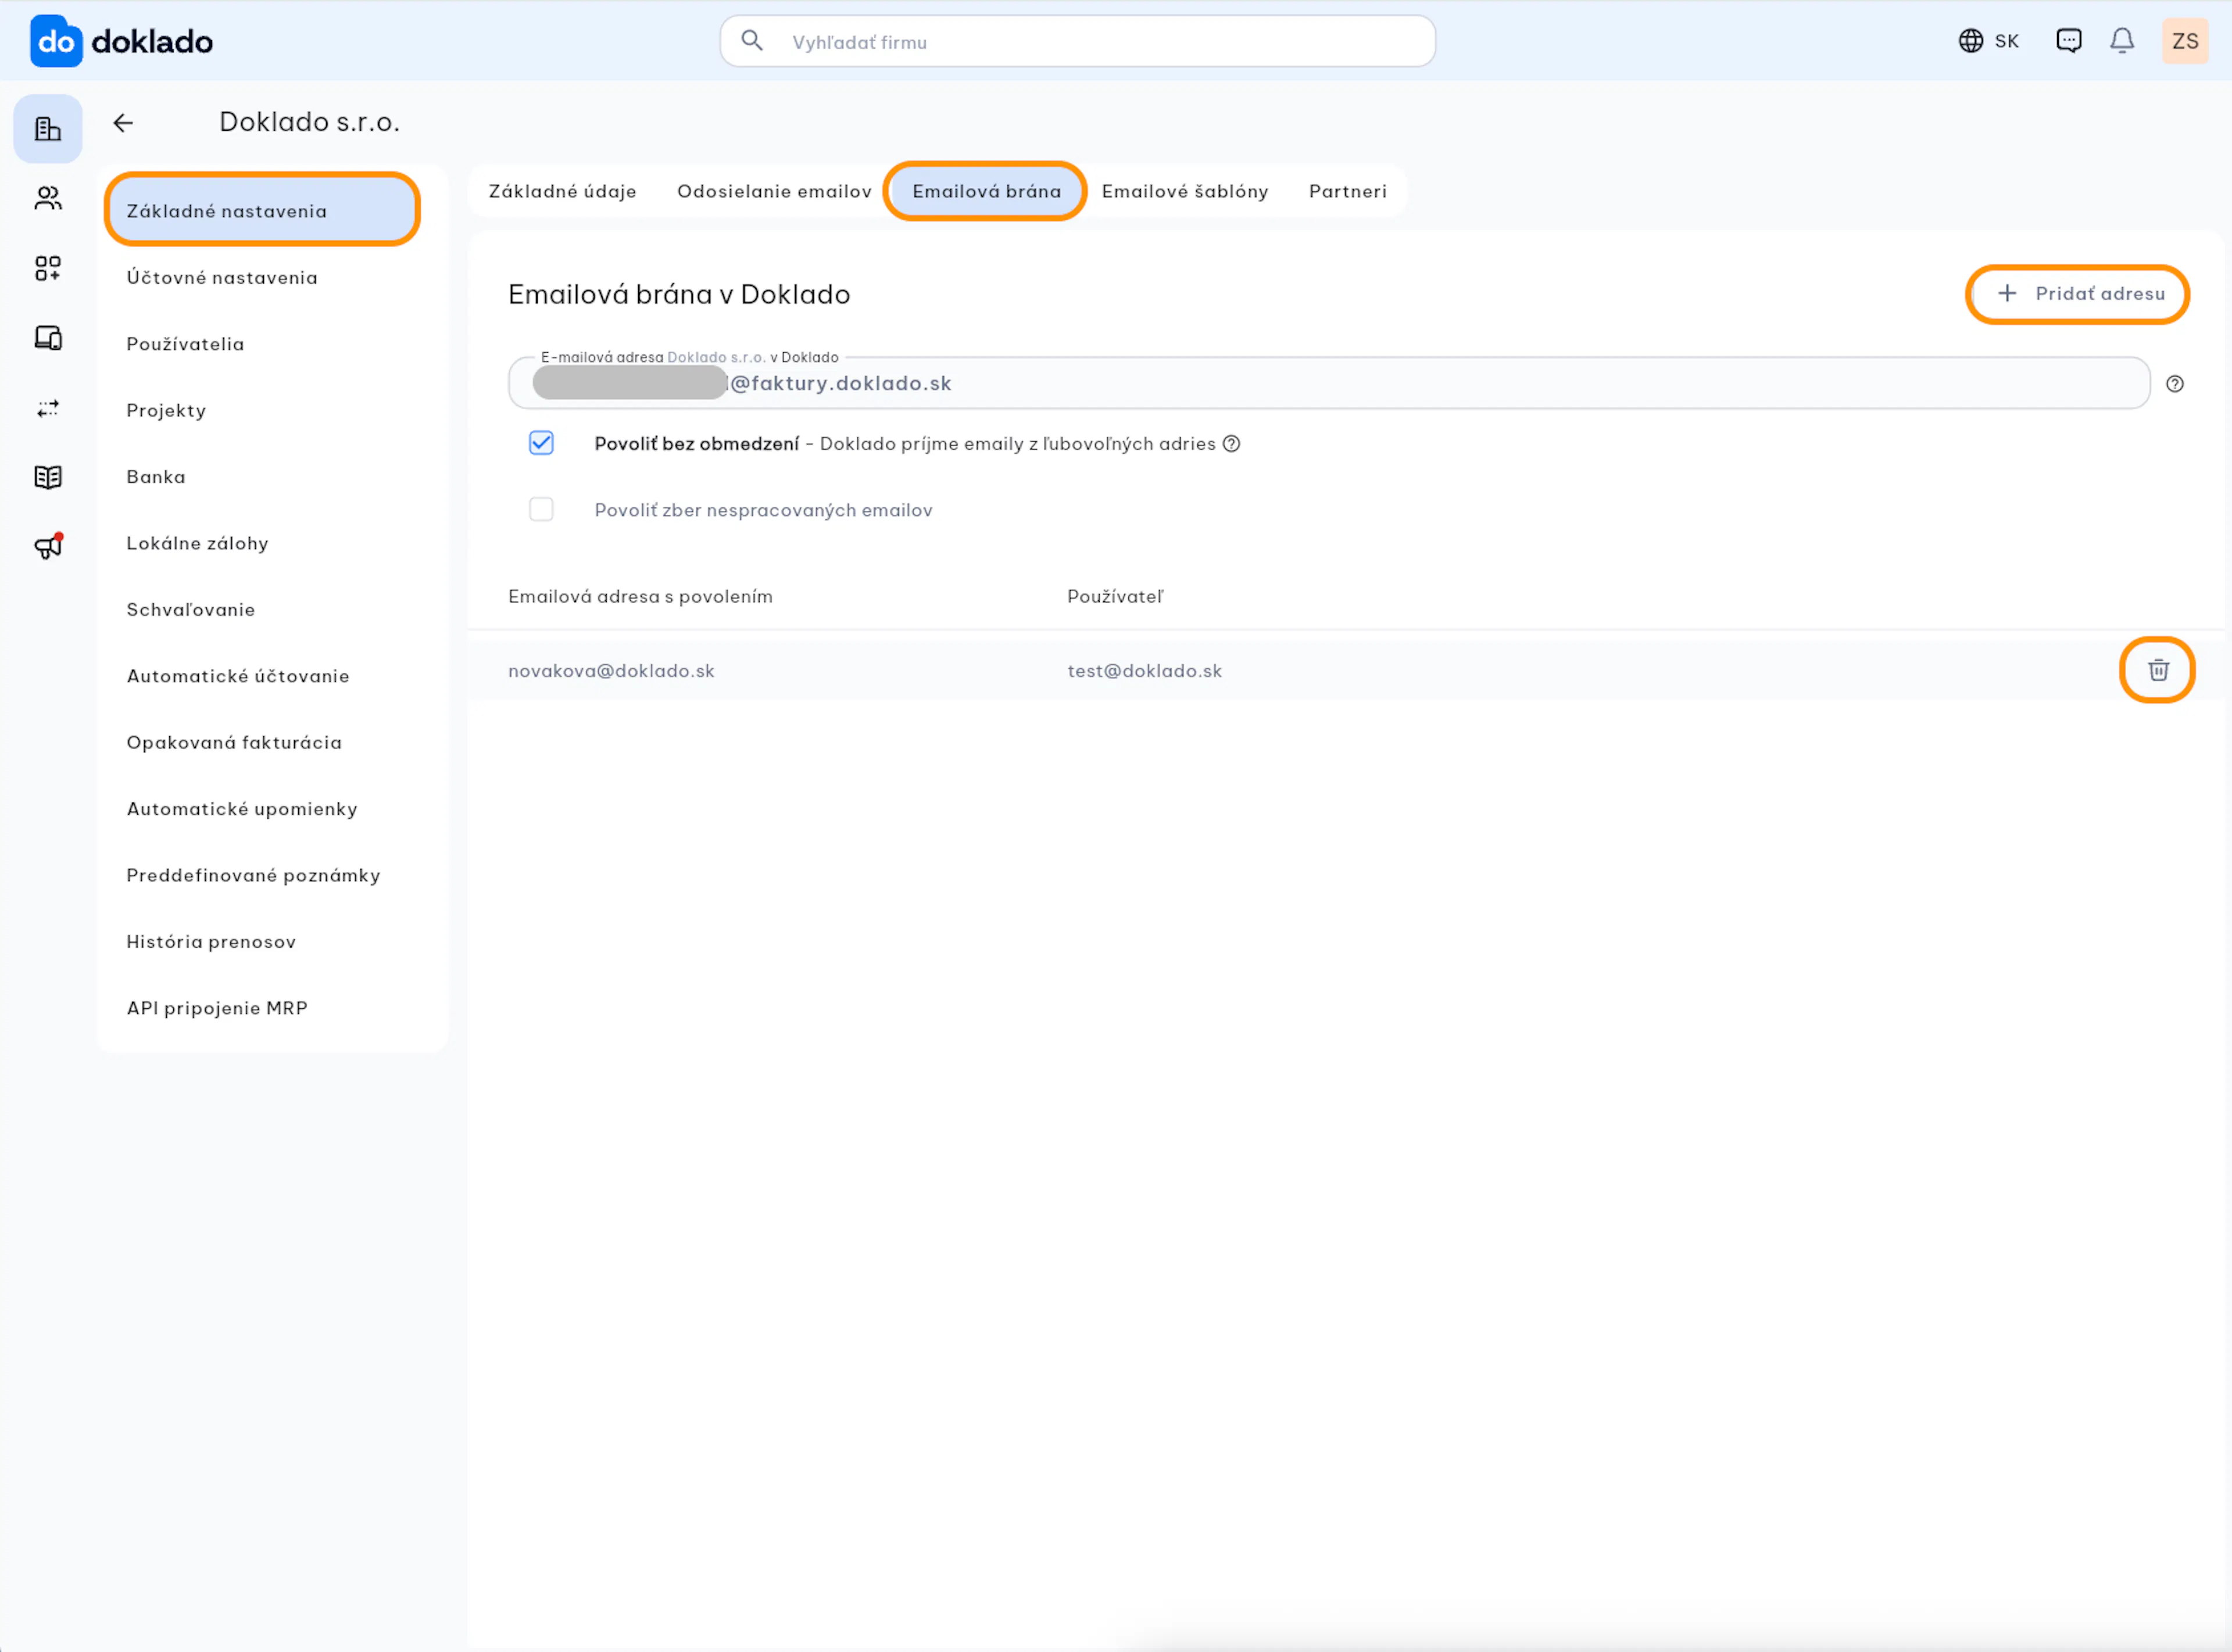Open the devices sidebar icon

coord(48,338)
